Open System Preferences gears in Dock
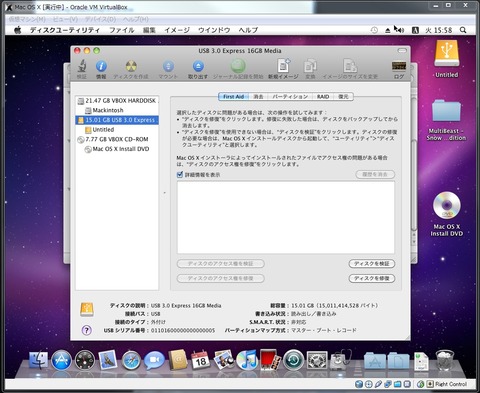This screenshot has width=480, height=393. (317, 360)
